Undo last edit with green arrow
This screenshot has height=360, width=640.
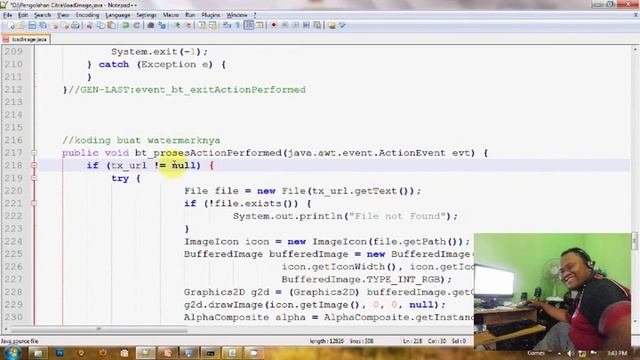(125, 25)
